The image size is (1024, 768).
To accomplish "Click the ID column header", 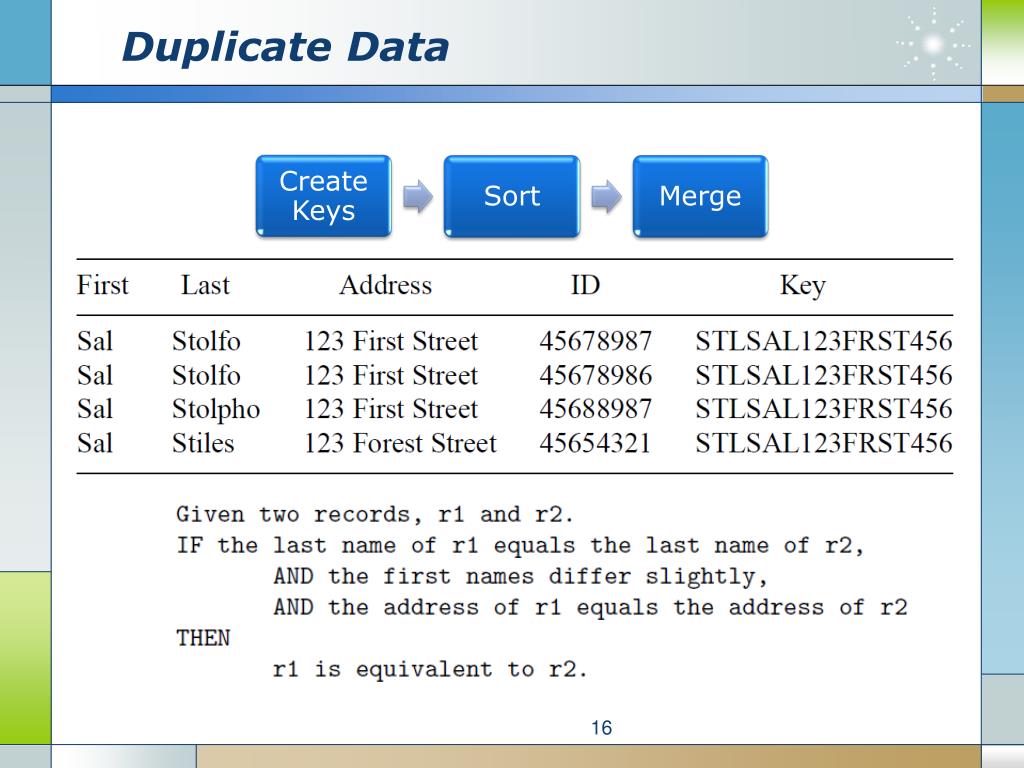I will click(x=585, y=285).
